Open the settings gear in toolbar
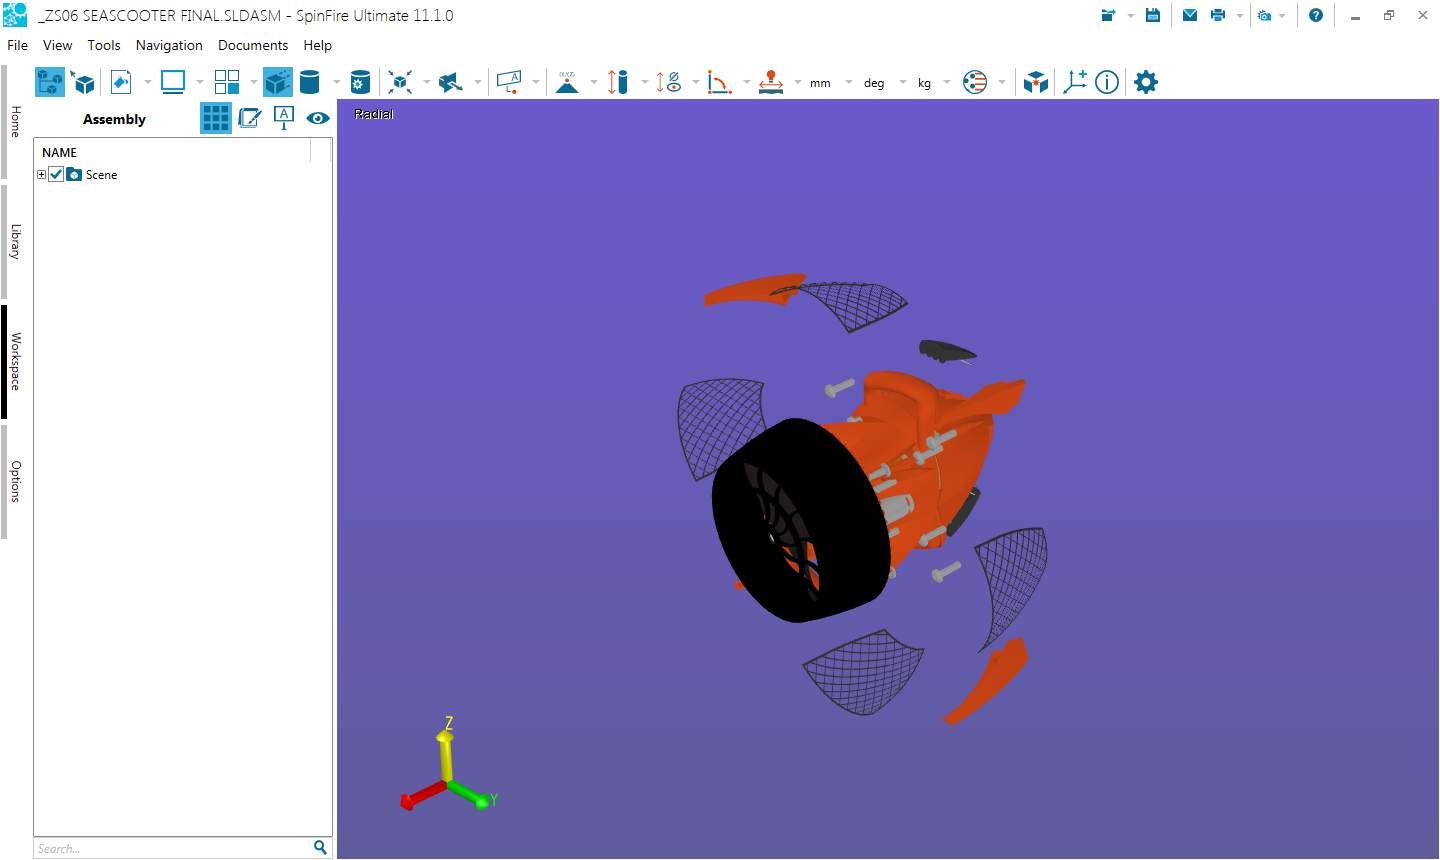1440x860 pixels. (x=1146, y=82)
